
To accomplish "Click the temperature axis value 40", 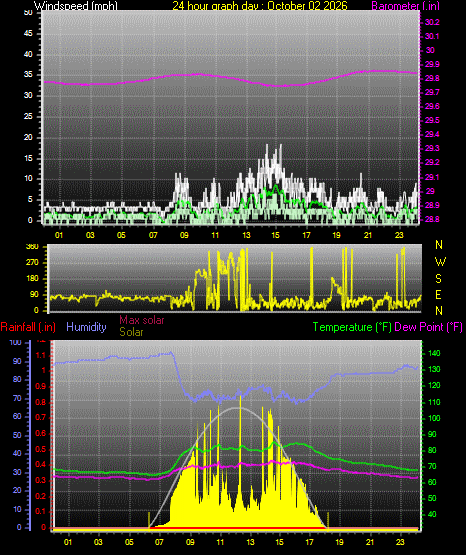I will (x=432, y=514).
